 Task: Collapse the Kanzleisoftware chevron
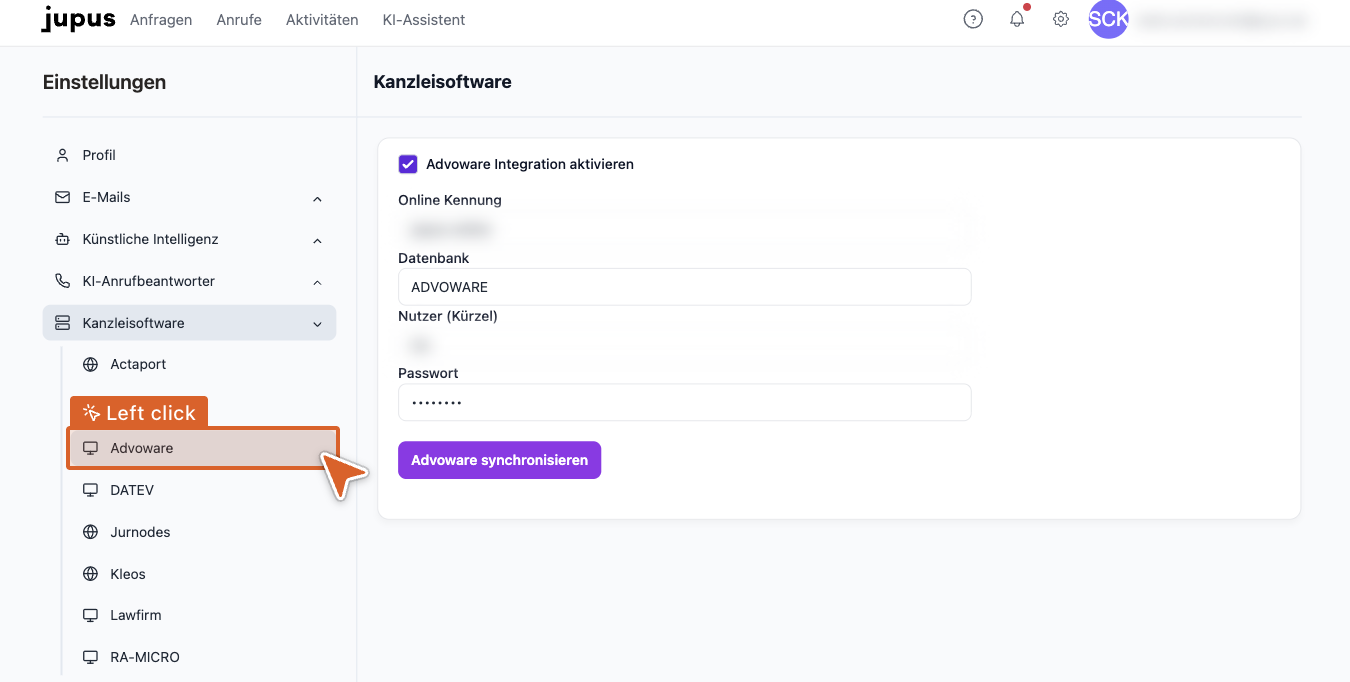pyautogui.click(x=317, y=324)
